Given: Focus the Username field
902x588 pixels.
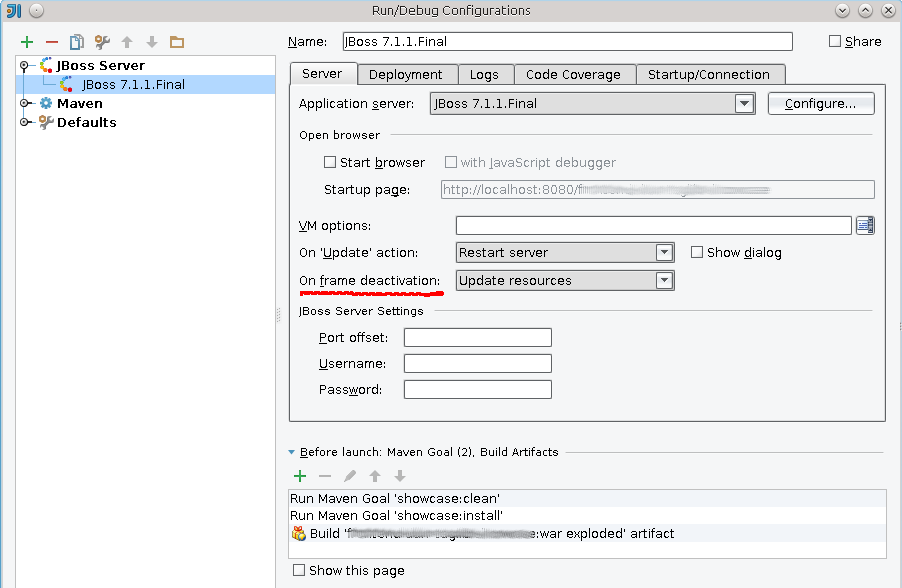Looking at the screenshot, I should tap(477, 363).
